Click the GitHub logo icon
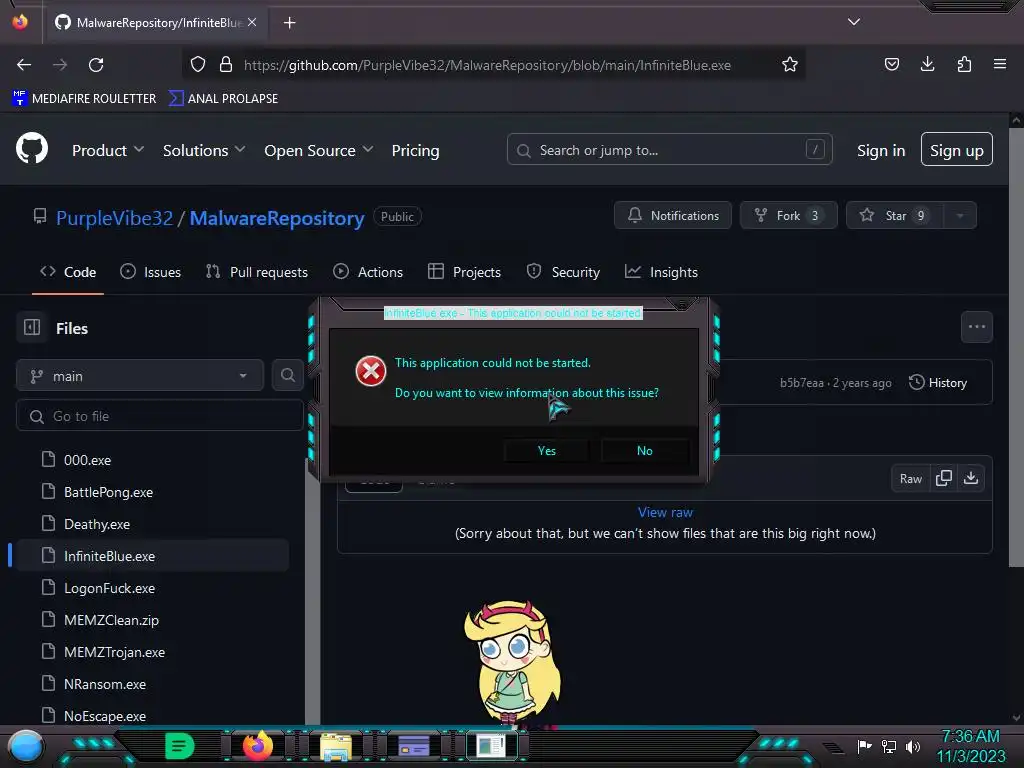 (x=31, y=149)
